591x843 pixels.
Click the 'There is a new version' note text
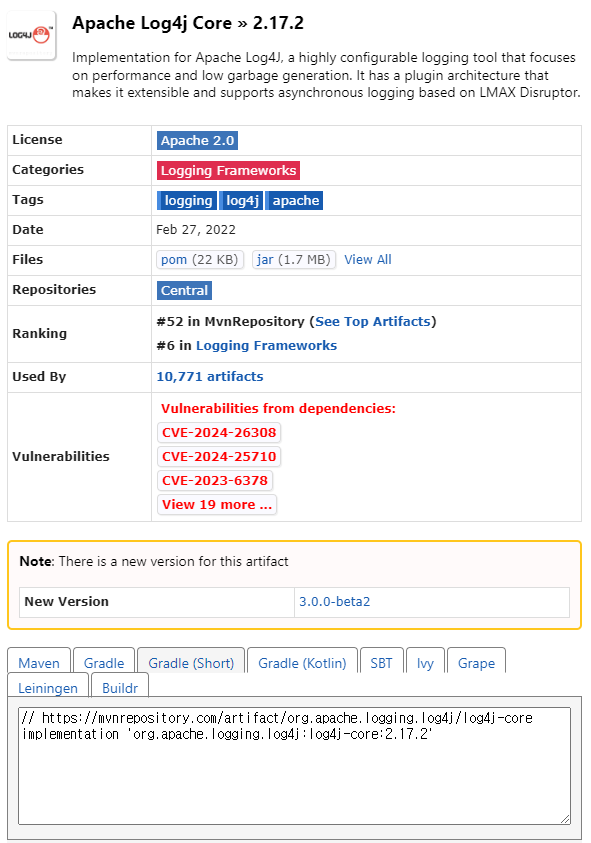tap(174, 561)
